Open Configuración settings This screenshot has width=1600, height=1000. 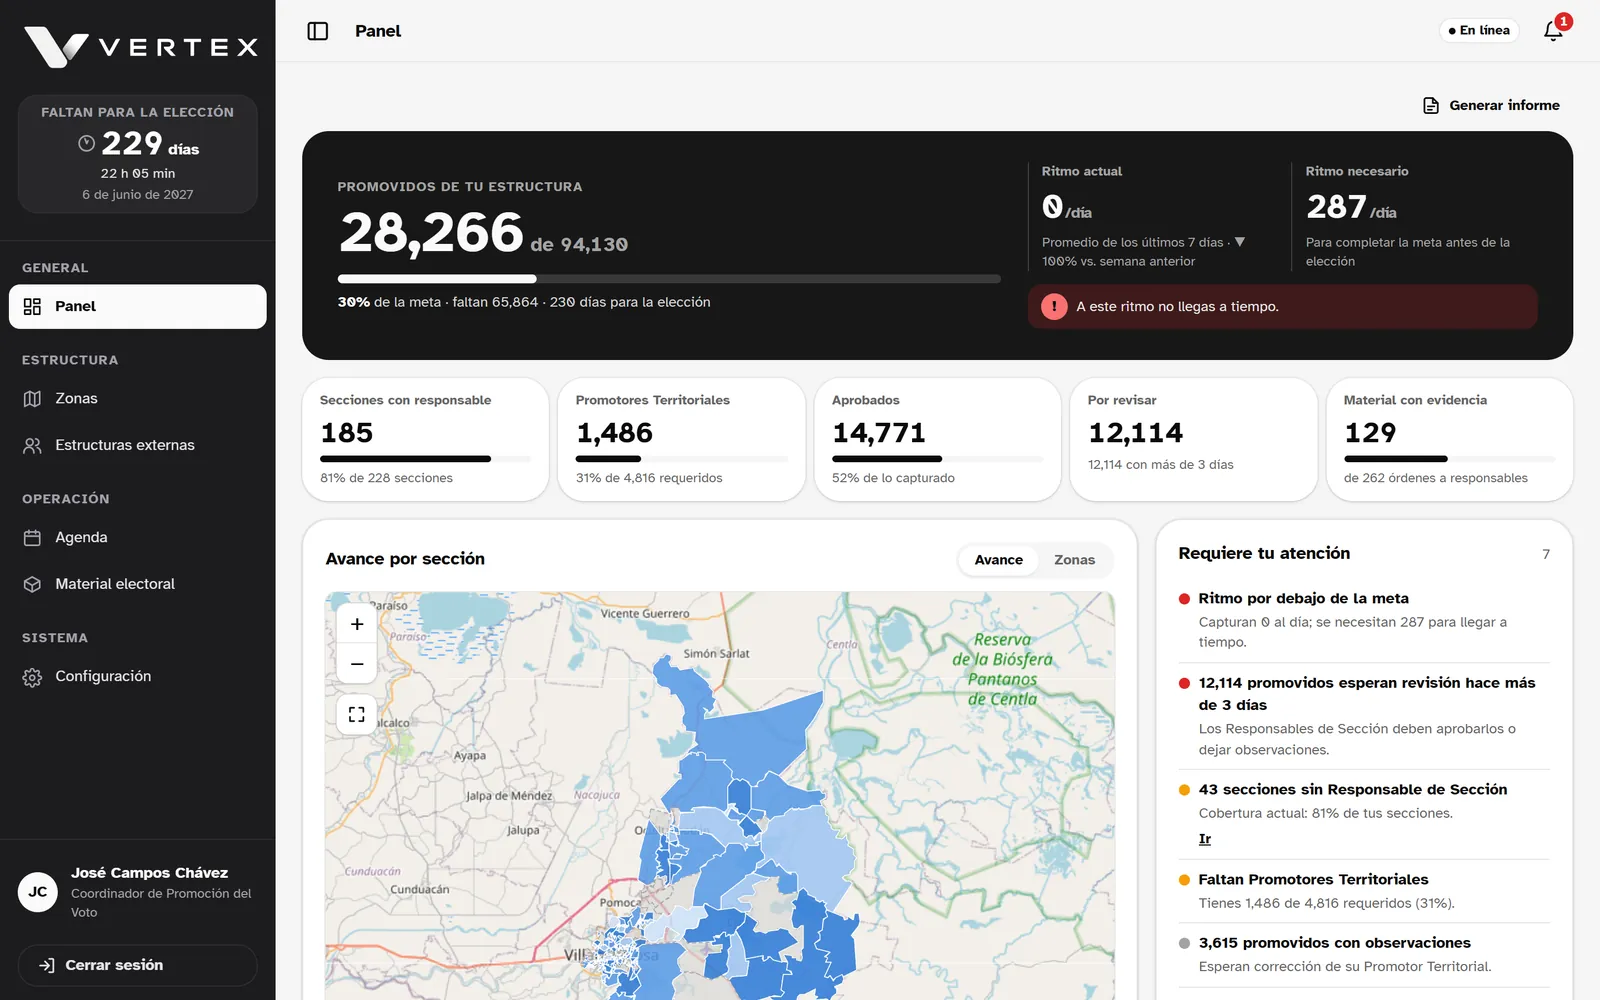[138, 677]
